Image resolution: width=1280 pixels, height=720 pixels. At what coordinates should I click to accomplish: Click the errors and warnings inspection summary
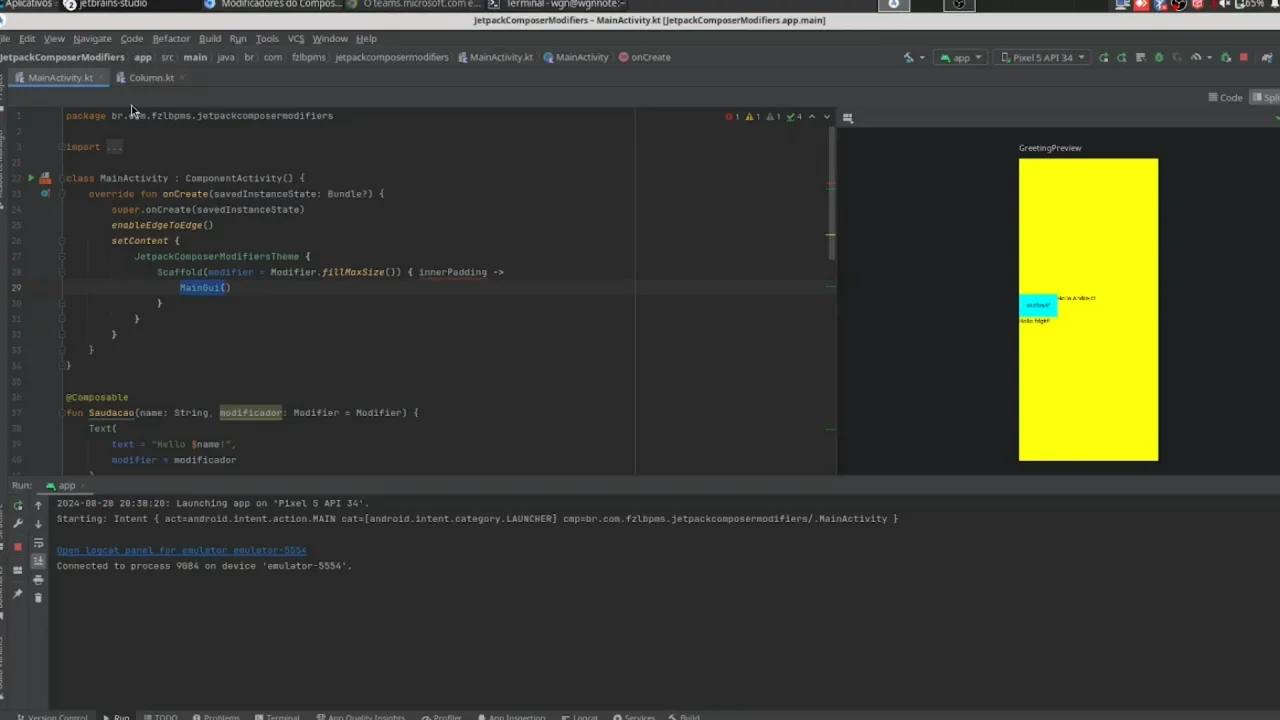pos(764,117)
